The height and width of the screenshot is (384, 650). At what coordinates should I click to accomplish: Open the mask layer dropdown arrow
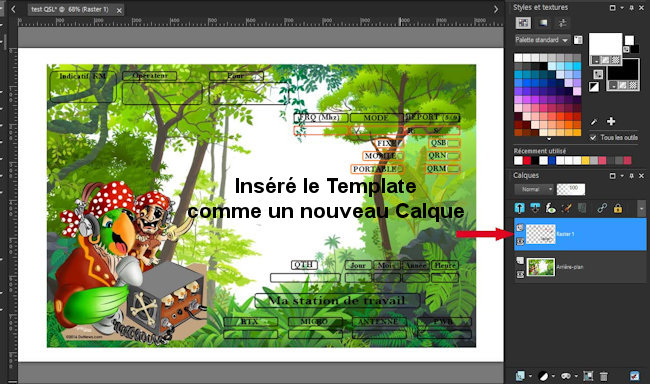pos(576,377)
